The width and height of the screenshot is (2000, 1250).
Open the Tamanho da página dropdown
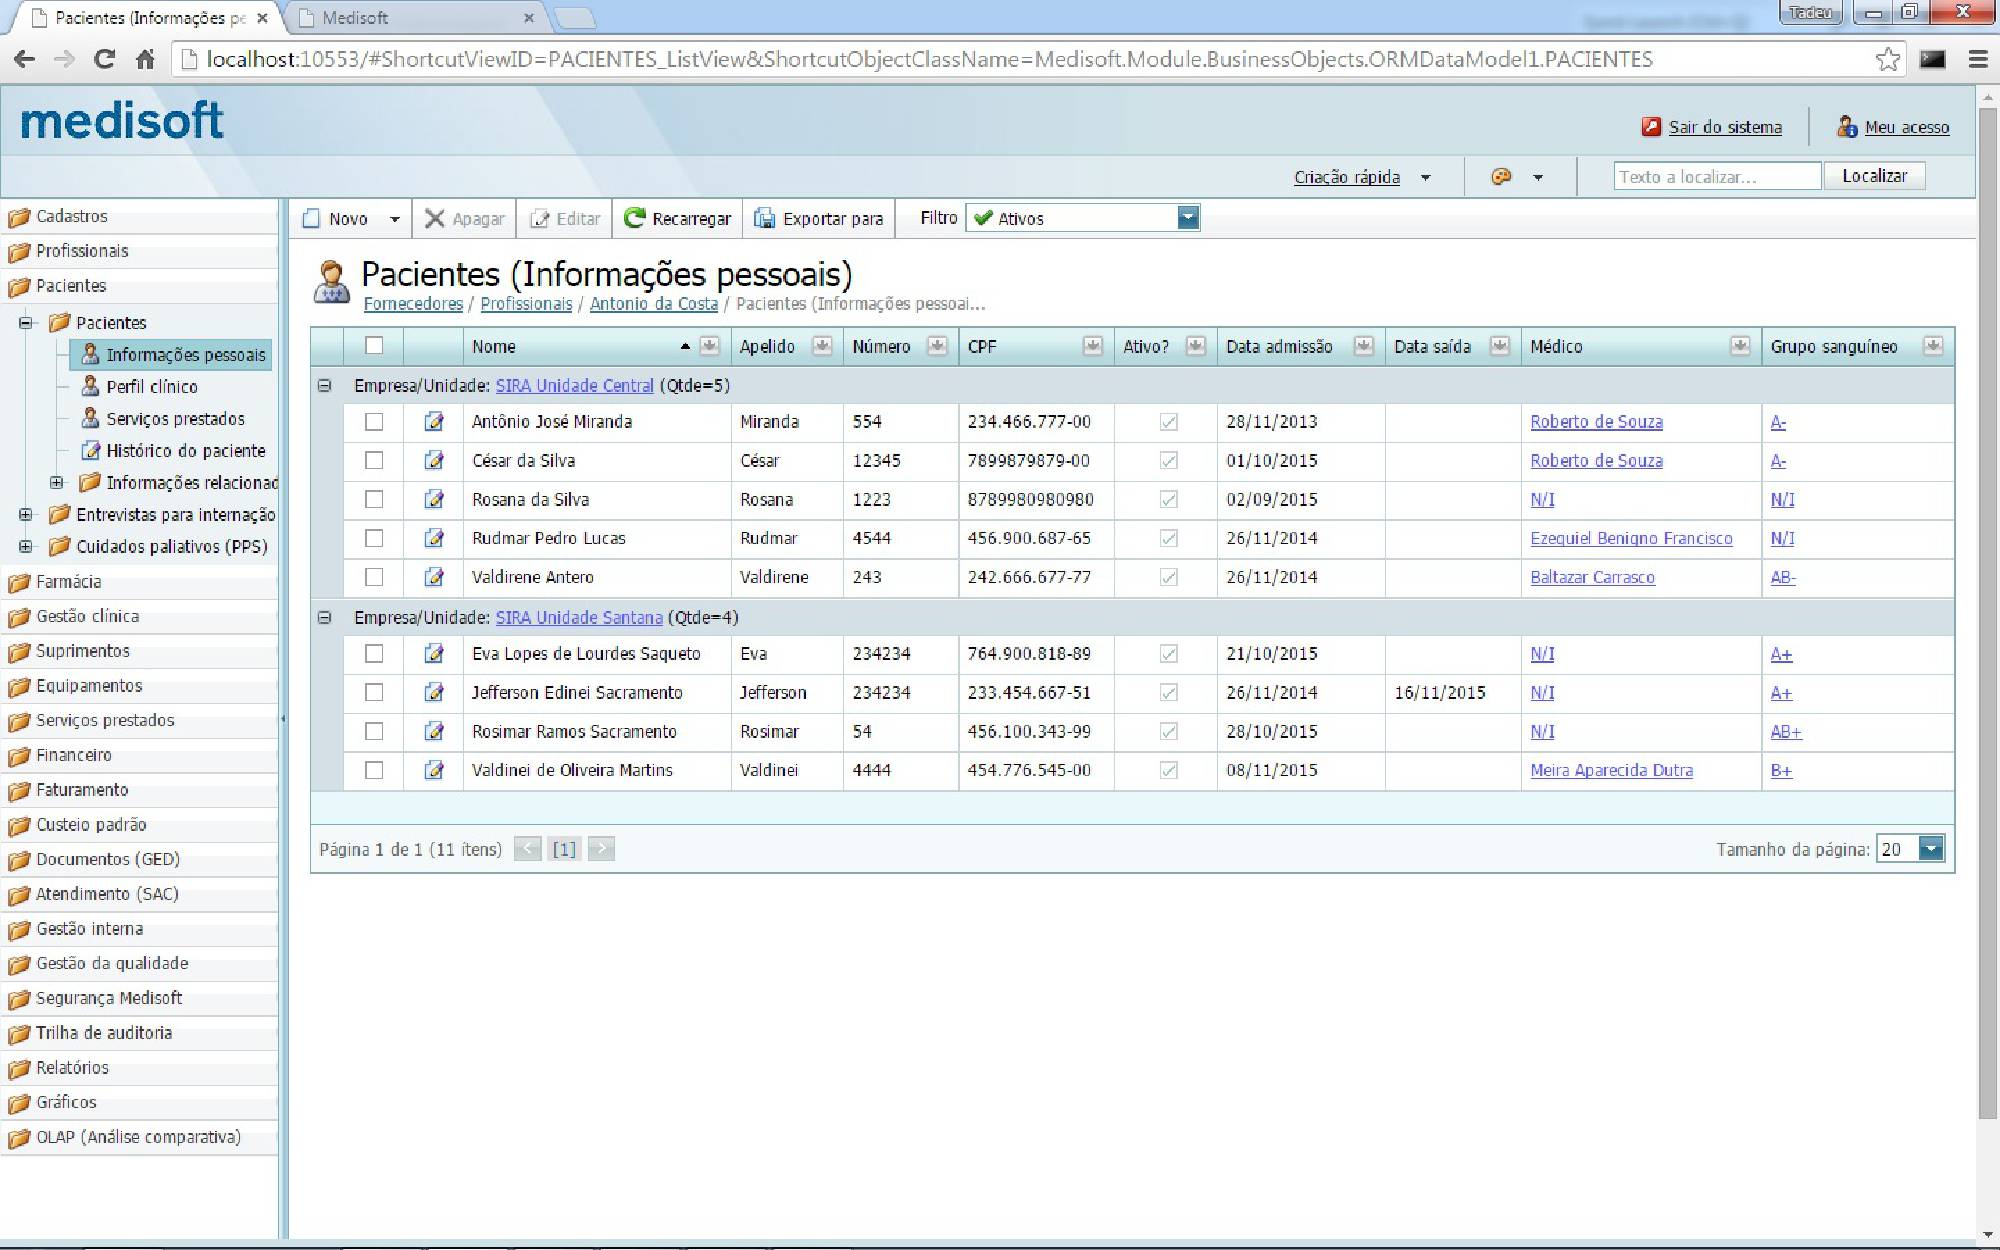pos(1931,849)
